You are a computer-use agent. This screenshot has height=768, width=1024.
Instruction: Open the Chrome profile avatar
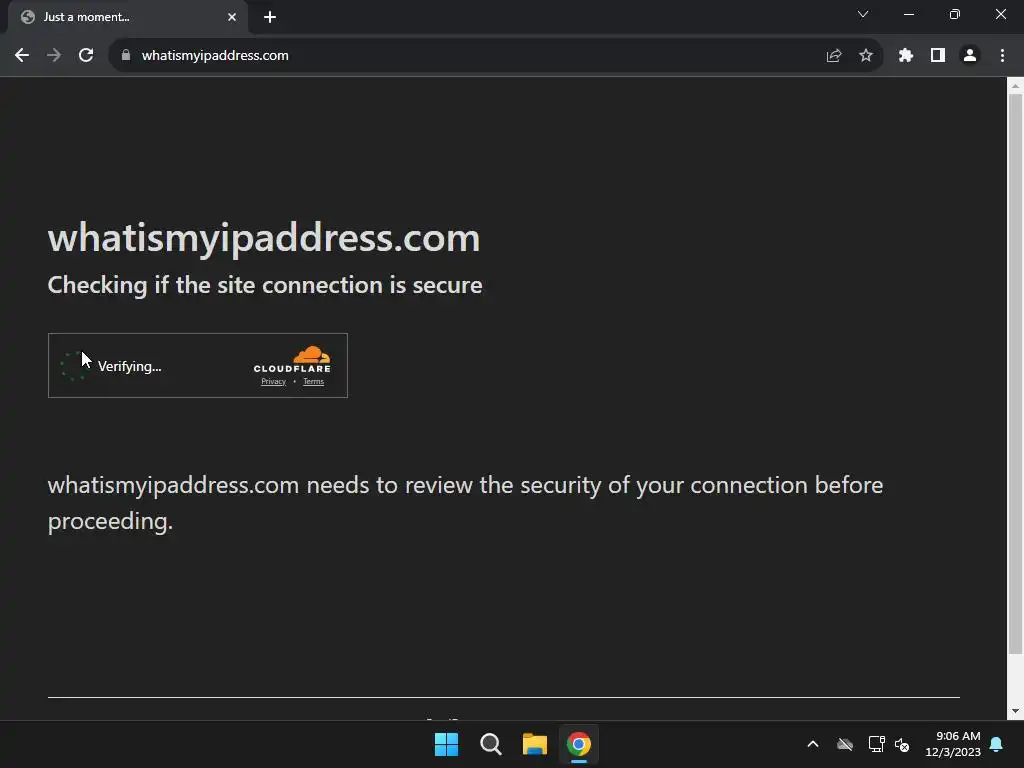pos(970,56)
